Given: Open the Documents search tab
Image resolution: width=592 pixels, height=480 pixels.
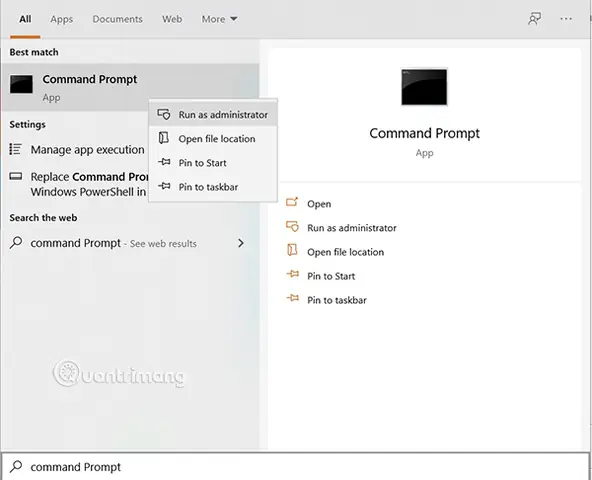Looking at the screenshot, I should point(117,19).
